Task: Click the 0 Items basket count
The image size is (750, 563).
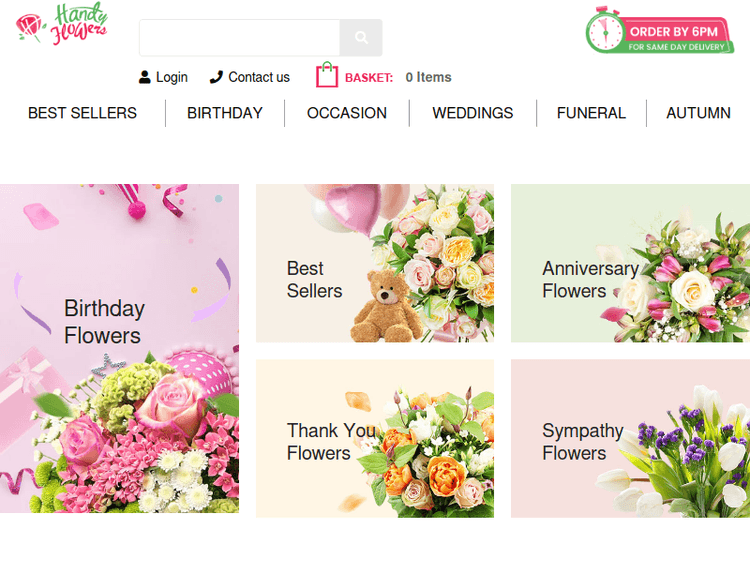Action: point(429,77)
